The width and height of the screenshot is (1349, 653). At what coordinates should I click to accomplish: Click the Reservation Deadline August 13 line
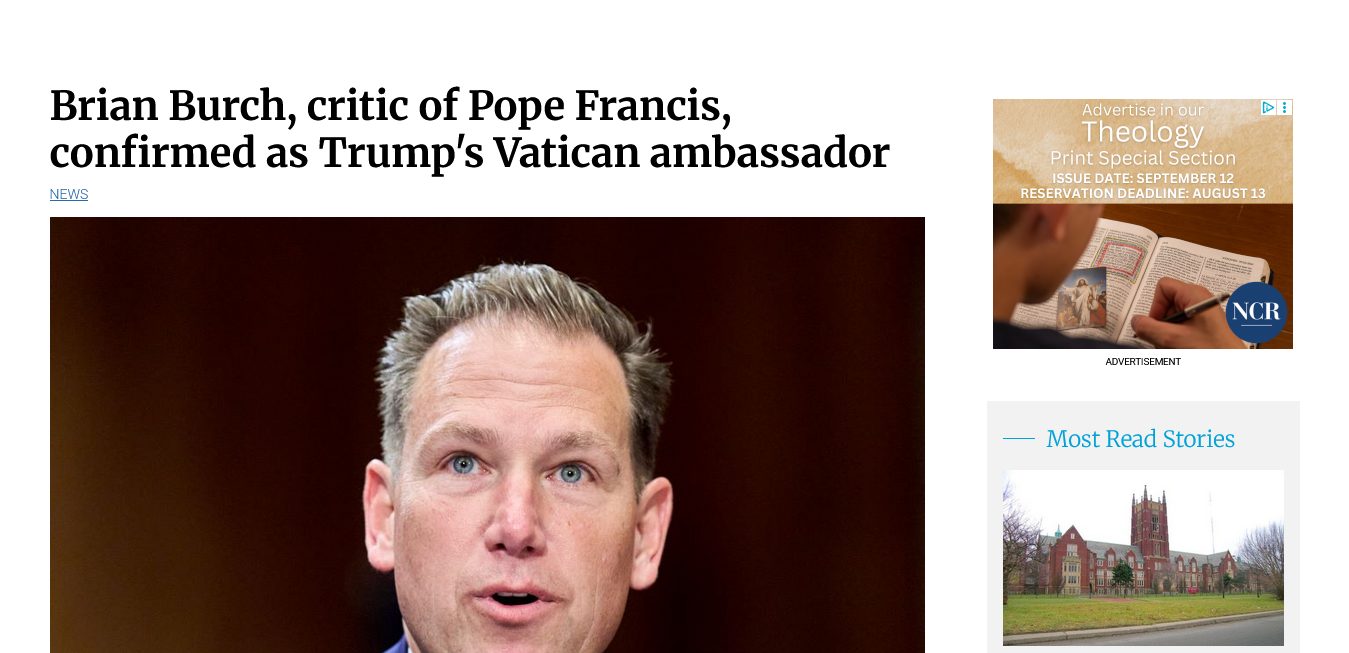point(1143,192)
